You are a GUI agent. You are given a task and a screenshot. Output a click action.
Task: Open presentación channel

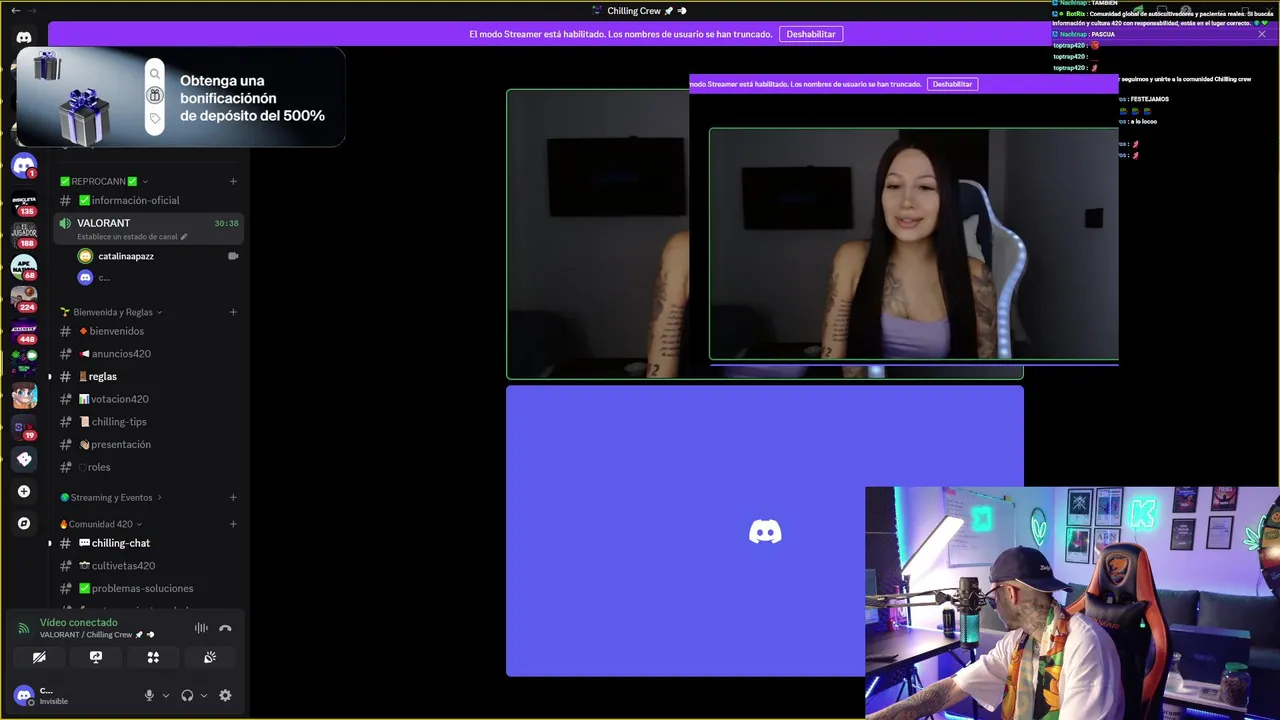click(148, 444)
